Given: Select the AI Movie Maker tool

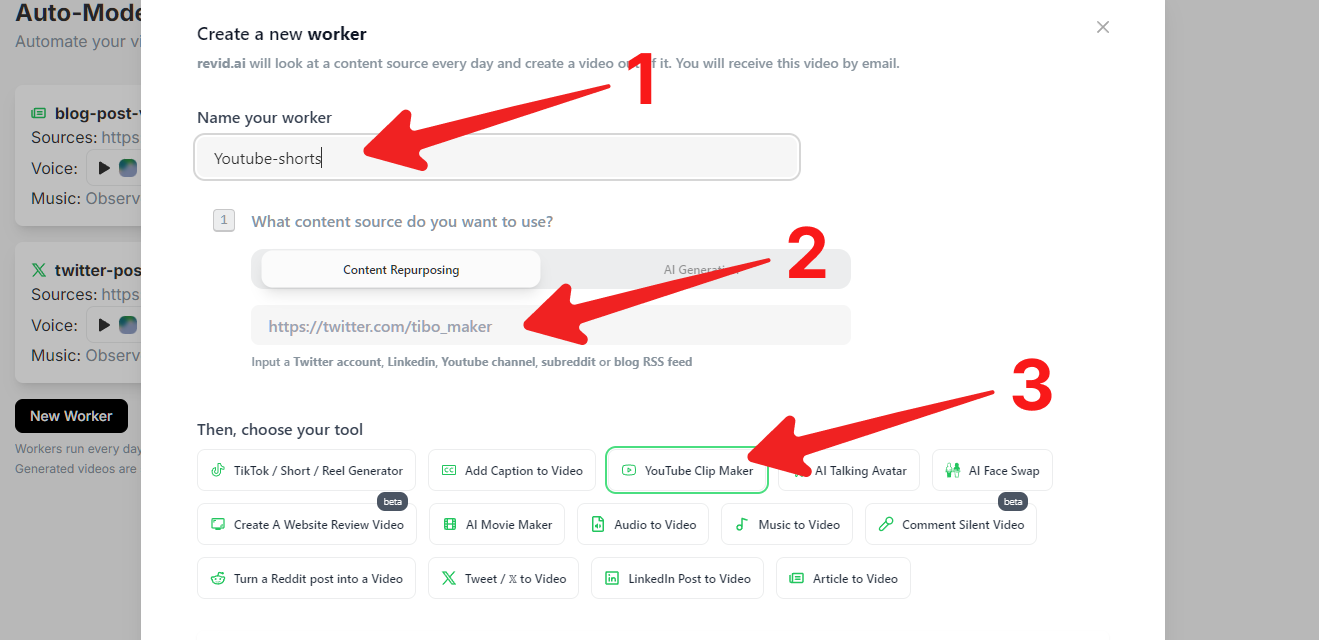Looking at the screenshot, I should point(497,524).
